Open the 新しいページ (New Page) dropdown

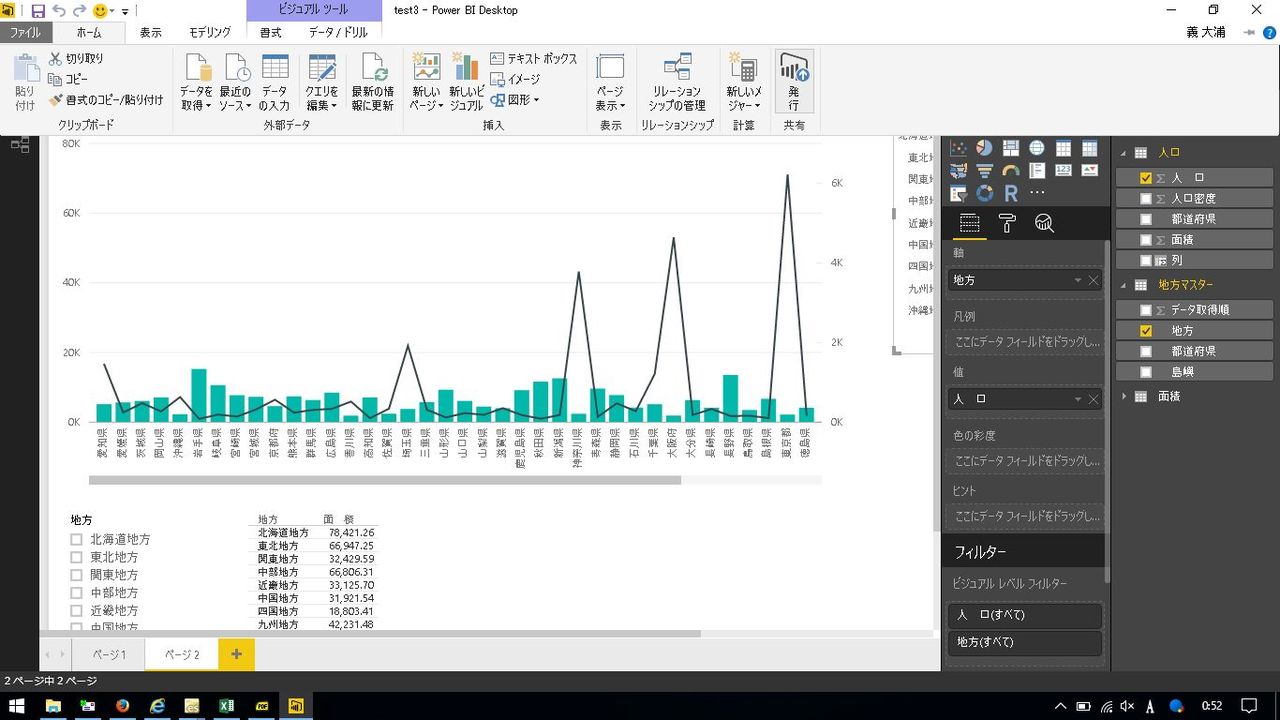tap(426, 82)
